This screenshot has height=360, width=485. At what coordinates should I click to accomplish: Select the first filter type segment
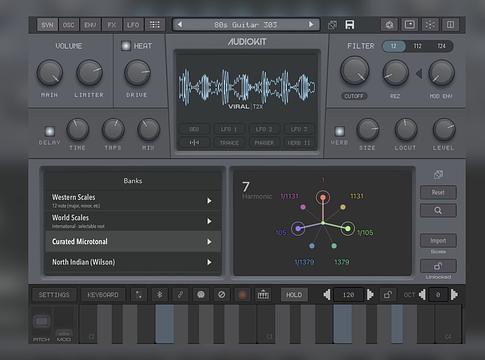394,46
